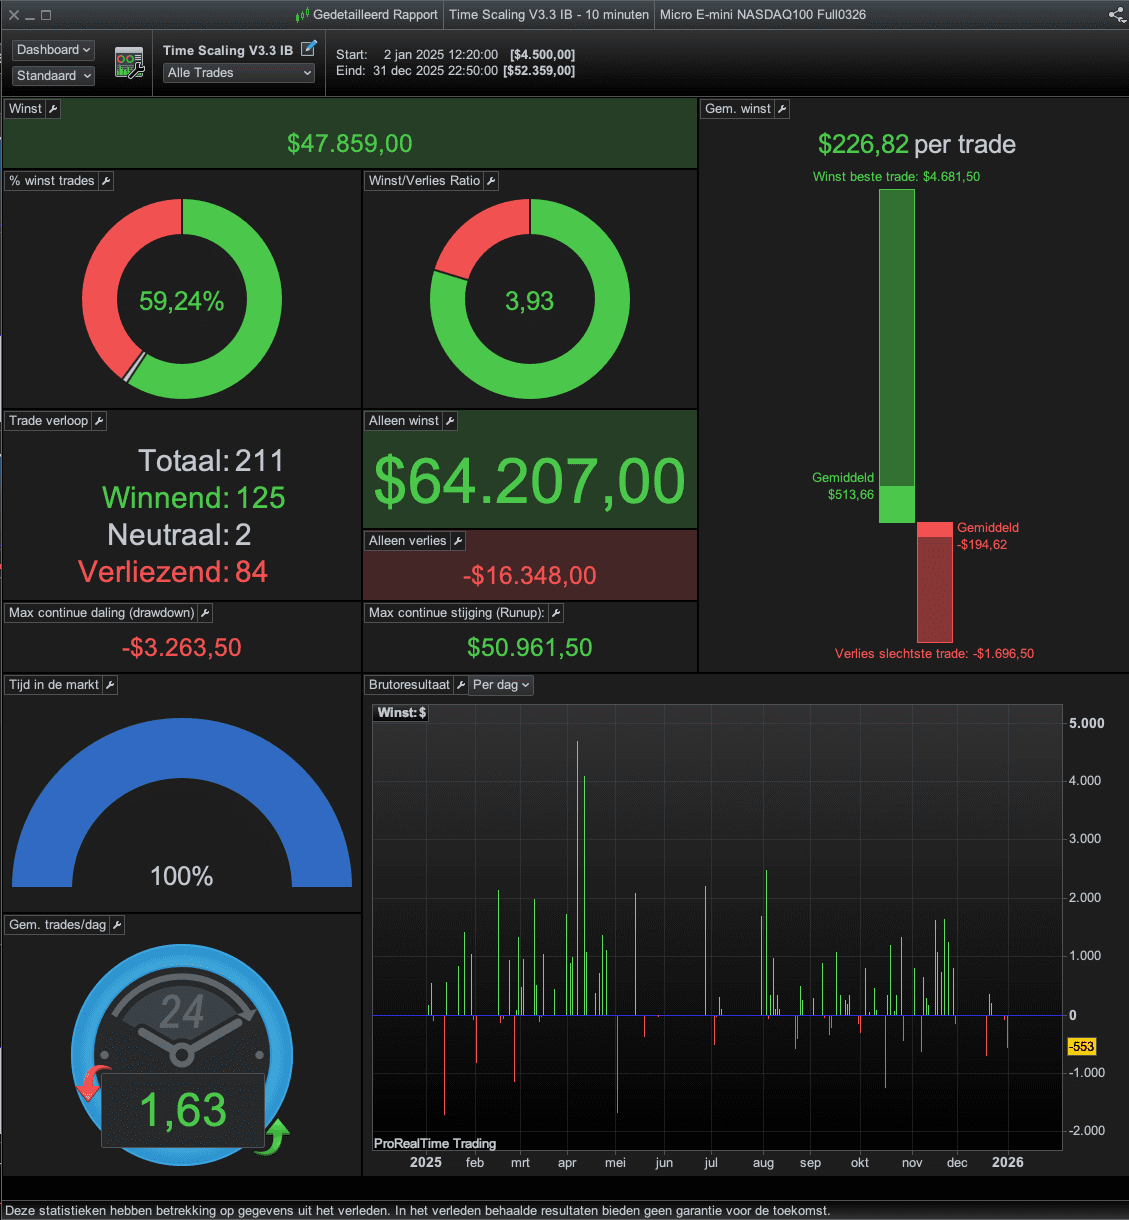The height and width of the screenshot is (1220, 1129).
Task: Select the Time Scaling V3.3 IB - 10 minuten tab
Action: (549, 14)
